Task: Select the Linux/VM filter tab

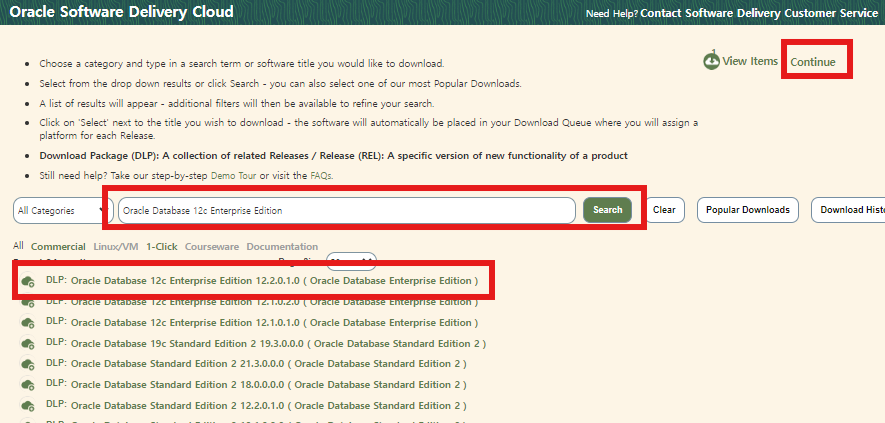Action: click(116, 247)
